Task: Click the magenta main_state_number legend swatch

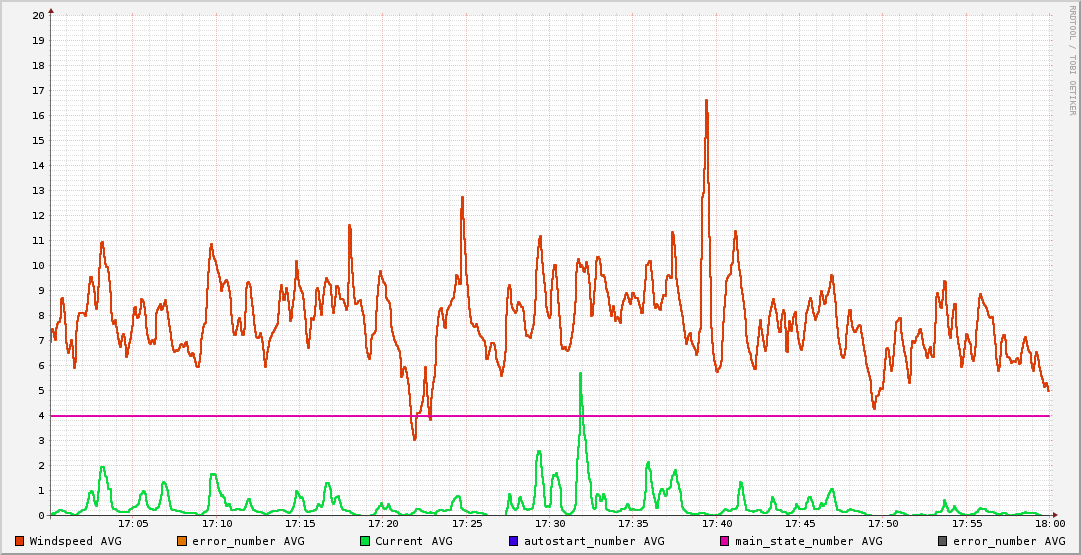Action: point(725,541)
